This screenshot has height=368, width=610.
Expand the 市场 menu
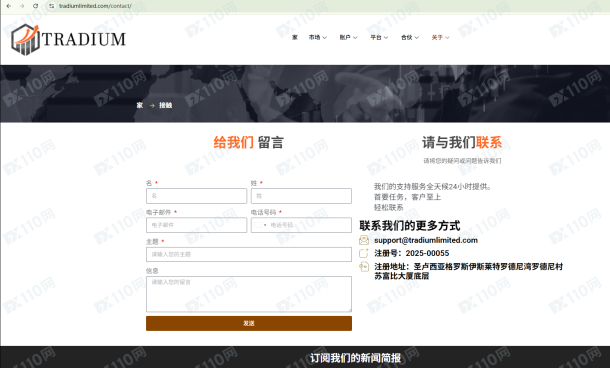pyautogui.click(x=317, y=37)
